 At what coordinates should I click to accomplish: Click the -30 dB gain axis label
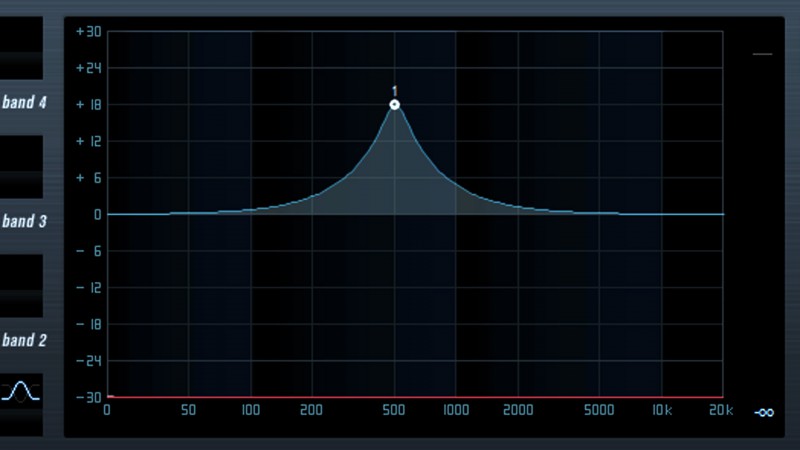[x=88, y=397]
